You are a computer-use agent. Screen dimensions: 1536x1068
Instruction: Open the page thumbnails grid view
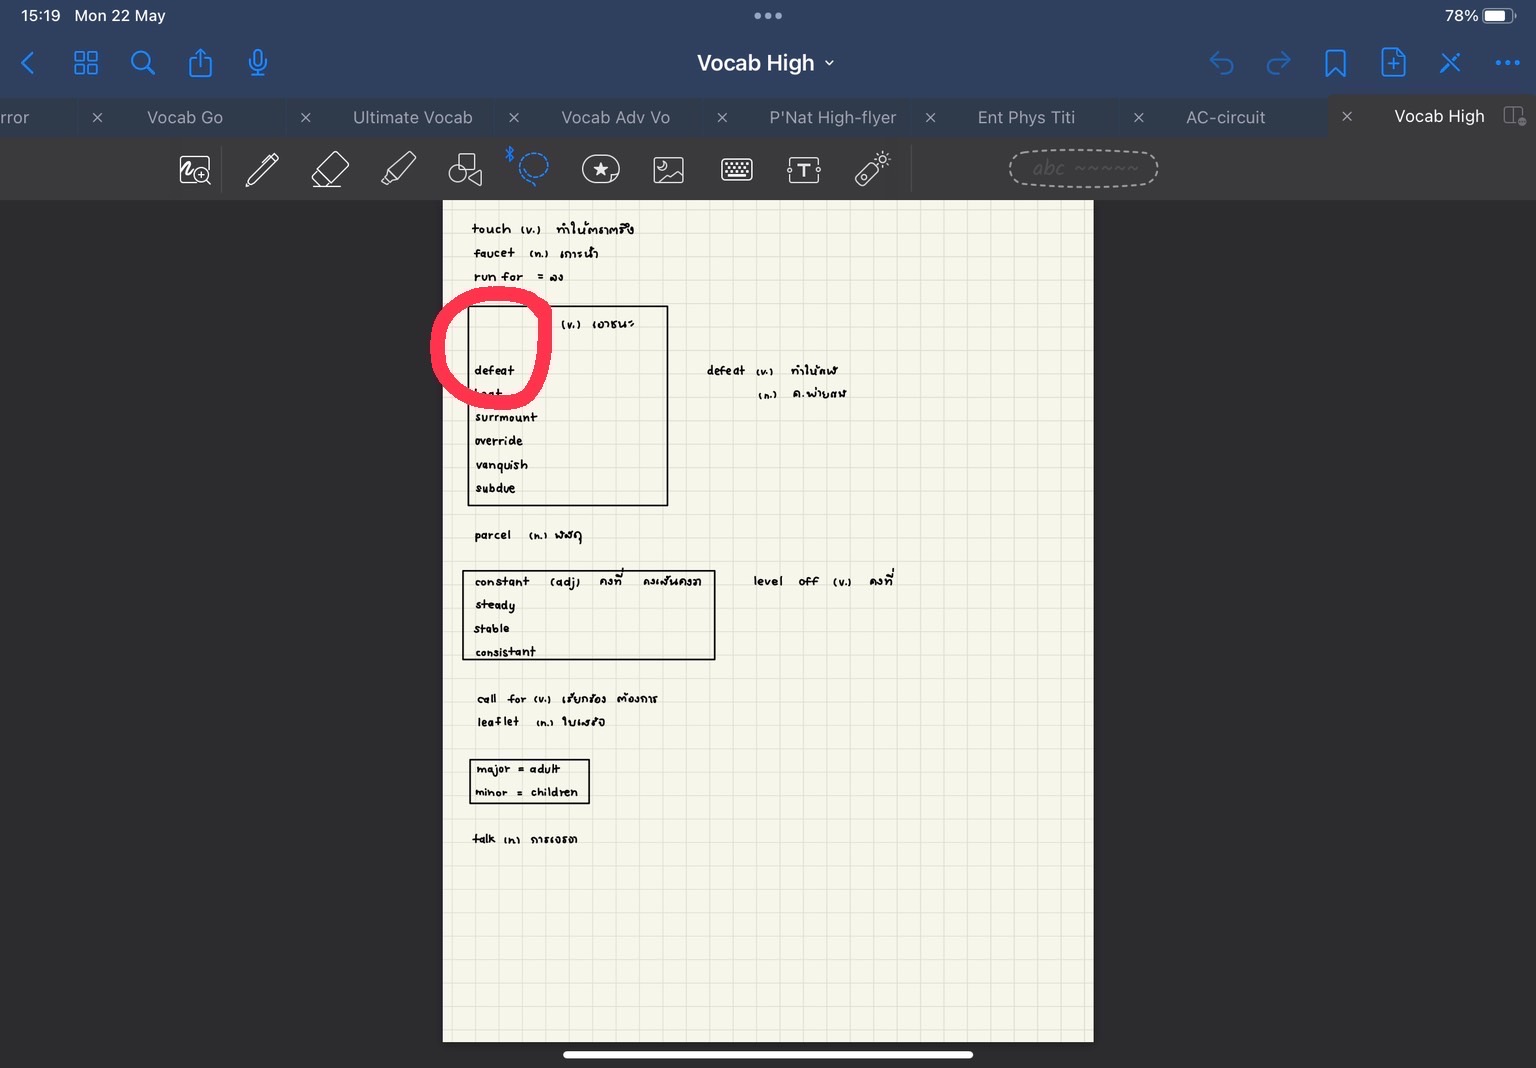pos(86,63)
